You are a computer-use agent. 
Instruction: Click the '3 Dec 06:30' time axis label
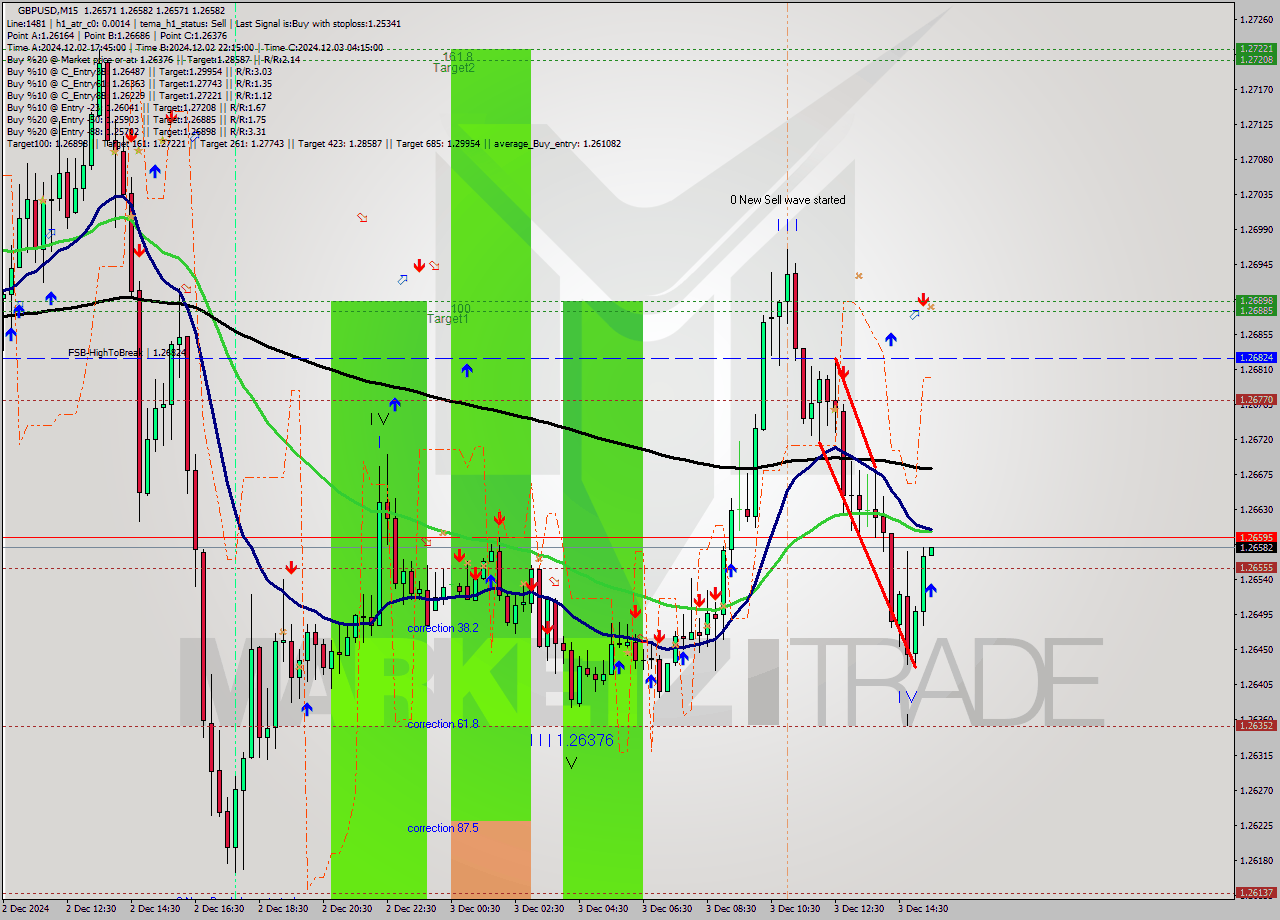[x=667, y=909]
